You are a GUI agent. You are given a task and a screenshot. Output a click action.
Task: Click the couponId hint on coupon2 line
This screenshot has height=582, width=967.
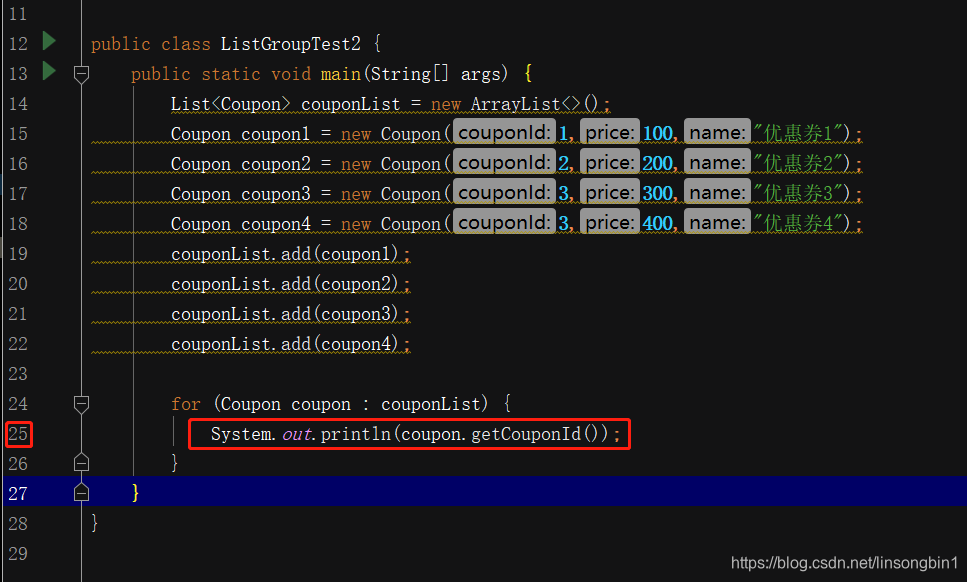(504, 163)
